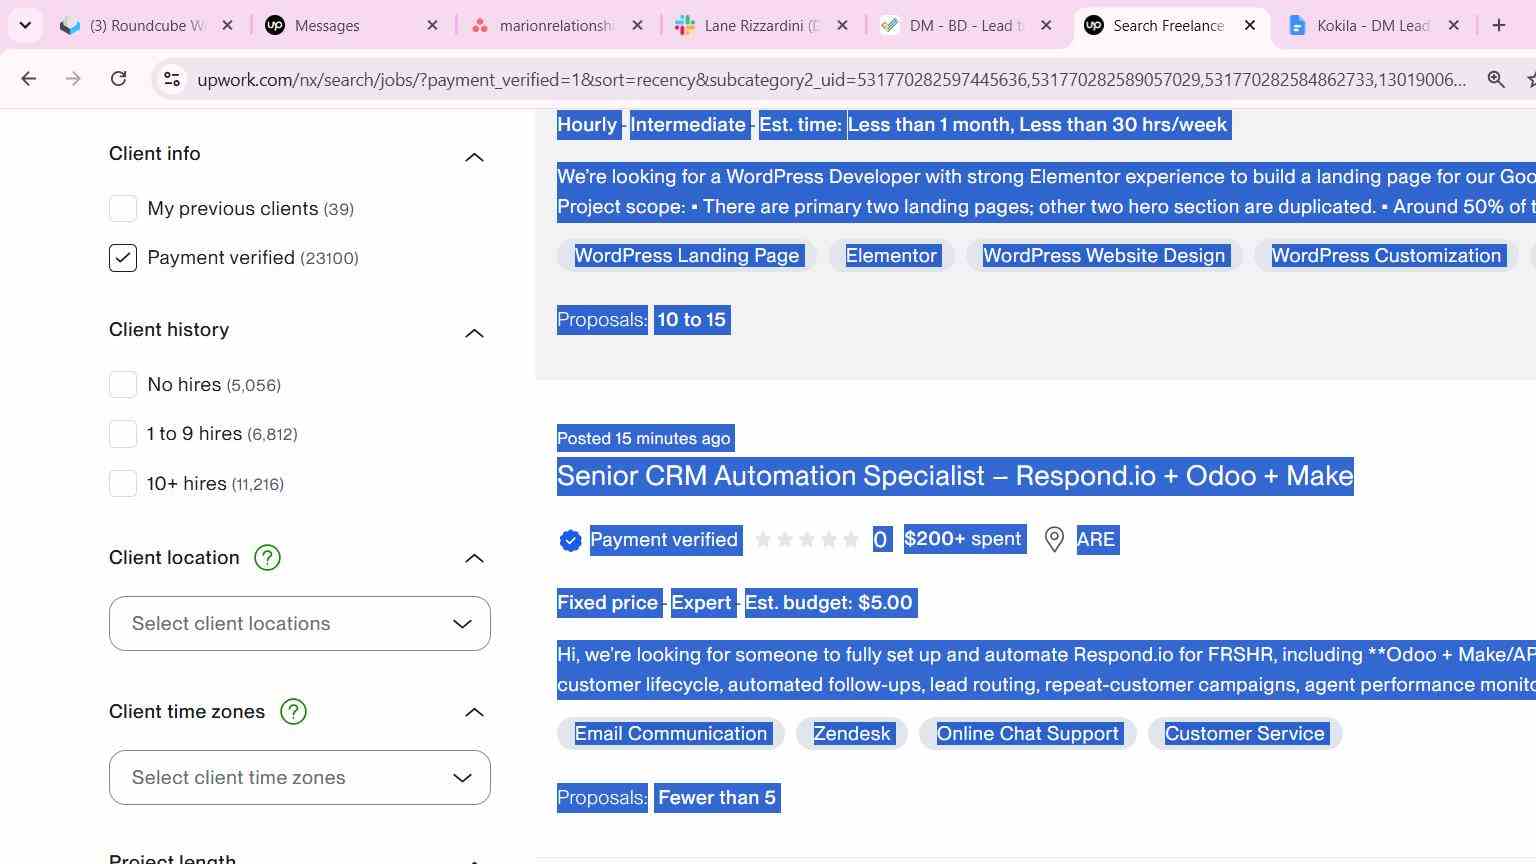Screen dimensions: 1536x864
Task: Click the browser back arrow
Action: (28, 79)
